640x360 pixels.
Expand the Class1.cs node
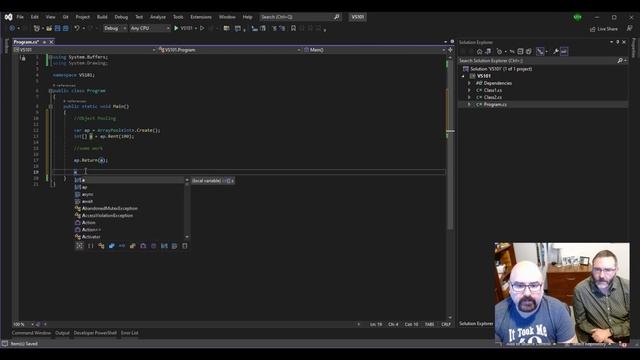(x=469, y=90)
